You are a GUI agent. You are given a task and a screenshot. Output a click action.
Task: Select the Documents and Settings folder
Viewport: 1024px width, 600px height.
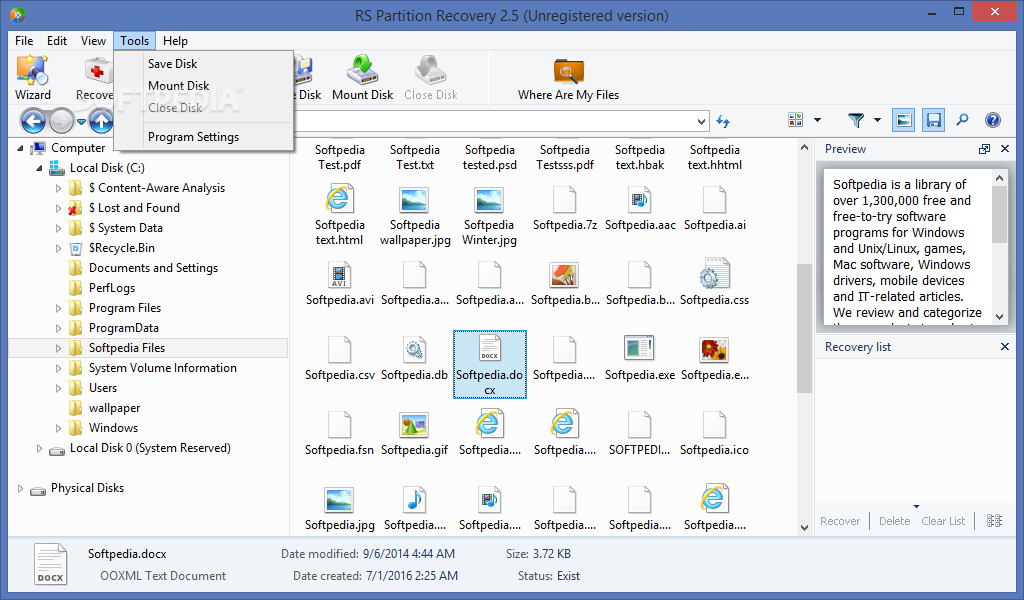click(x=153, y=268)
